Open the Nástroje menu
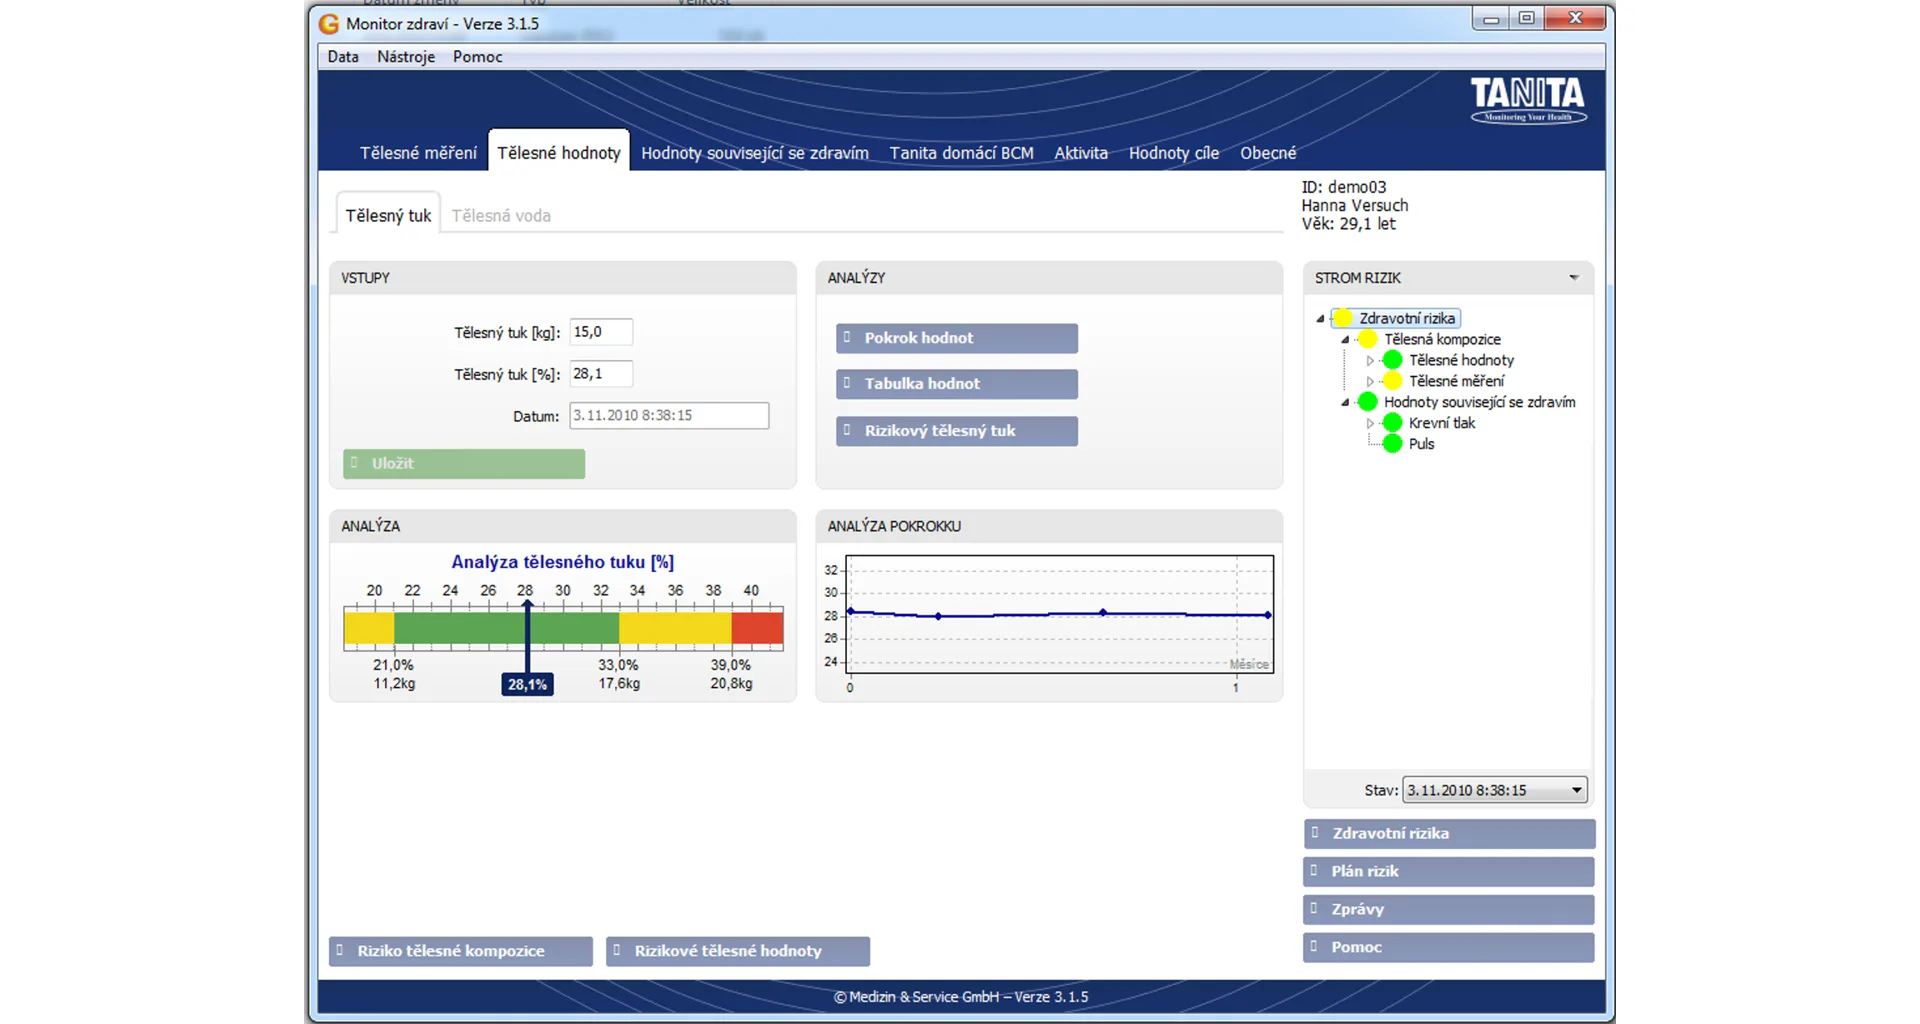The height and width of the screenshot is (1024, 1920). pyautogui.click(x=405, y=57)
